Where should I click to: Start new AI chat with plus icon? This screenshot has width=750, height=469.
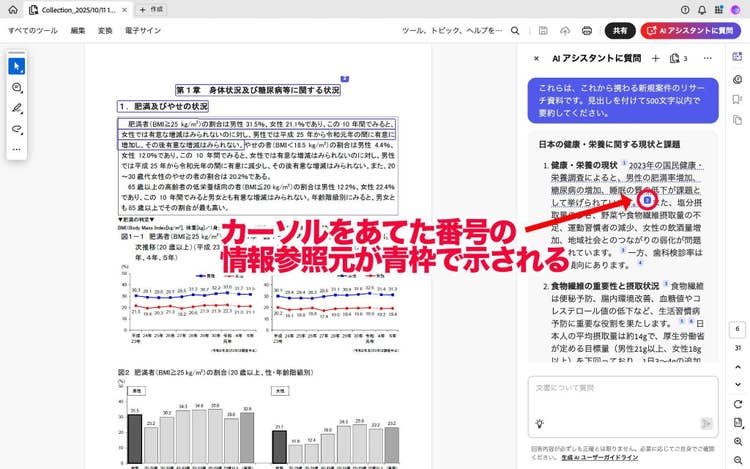point(655,59)
